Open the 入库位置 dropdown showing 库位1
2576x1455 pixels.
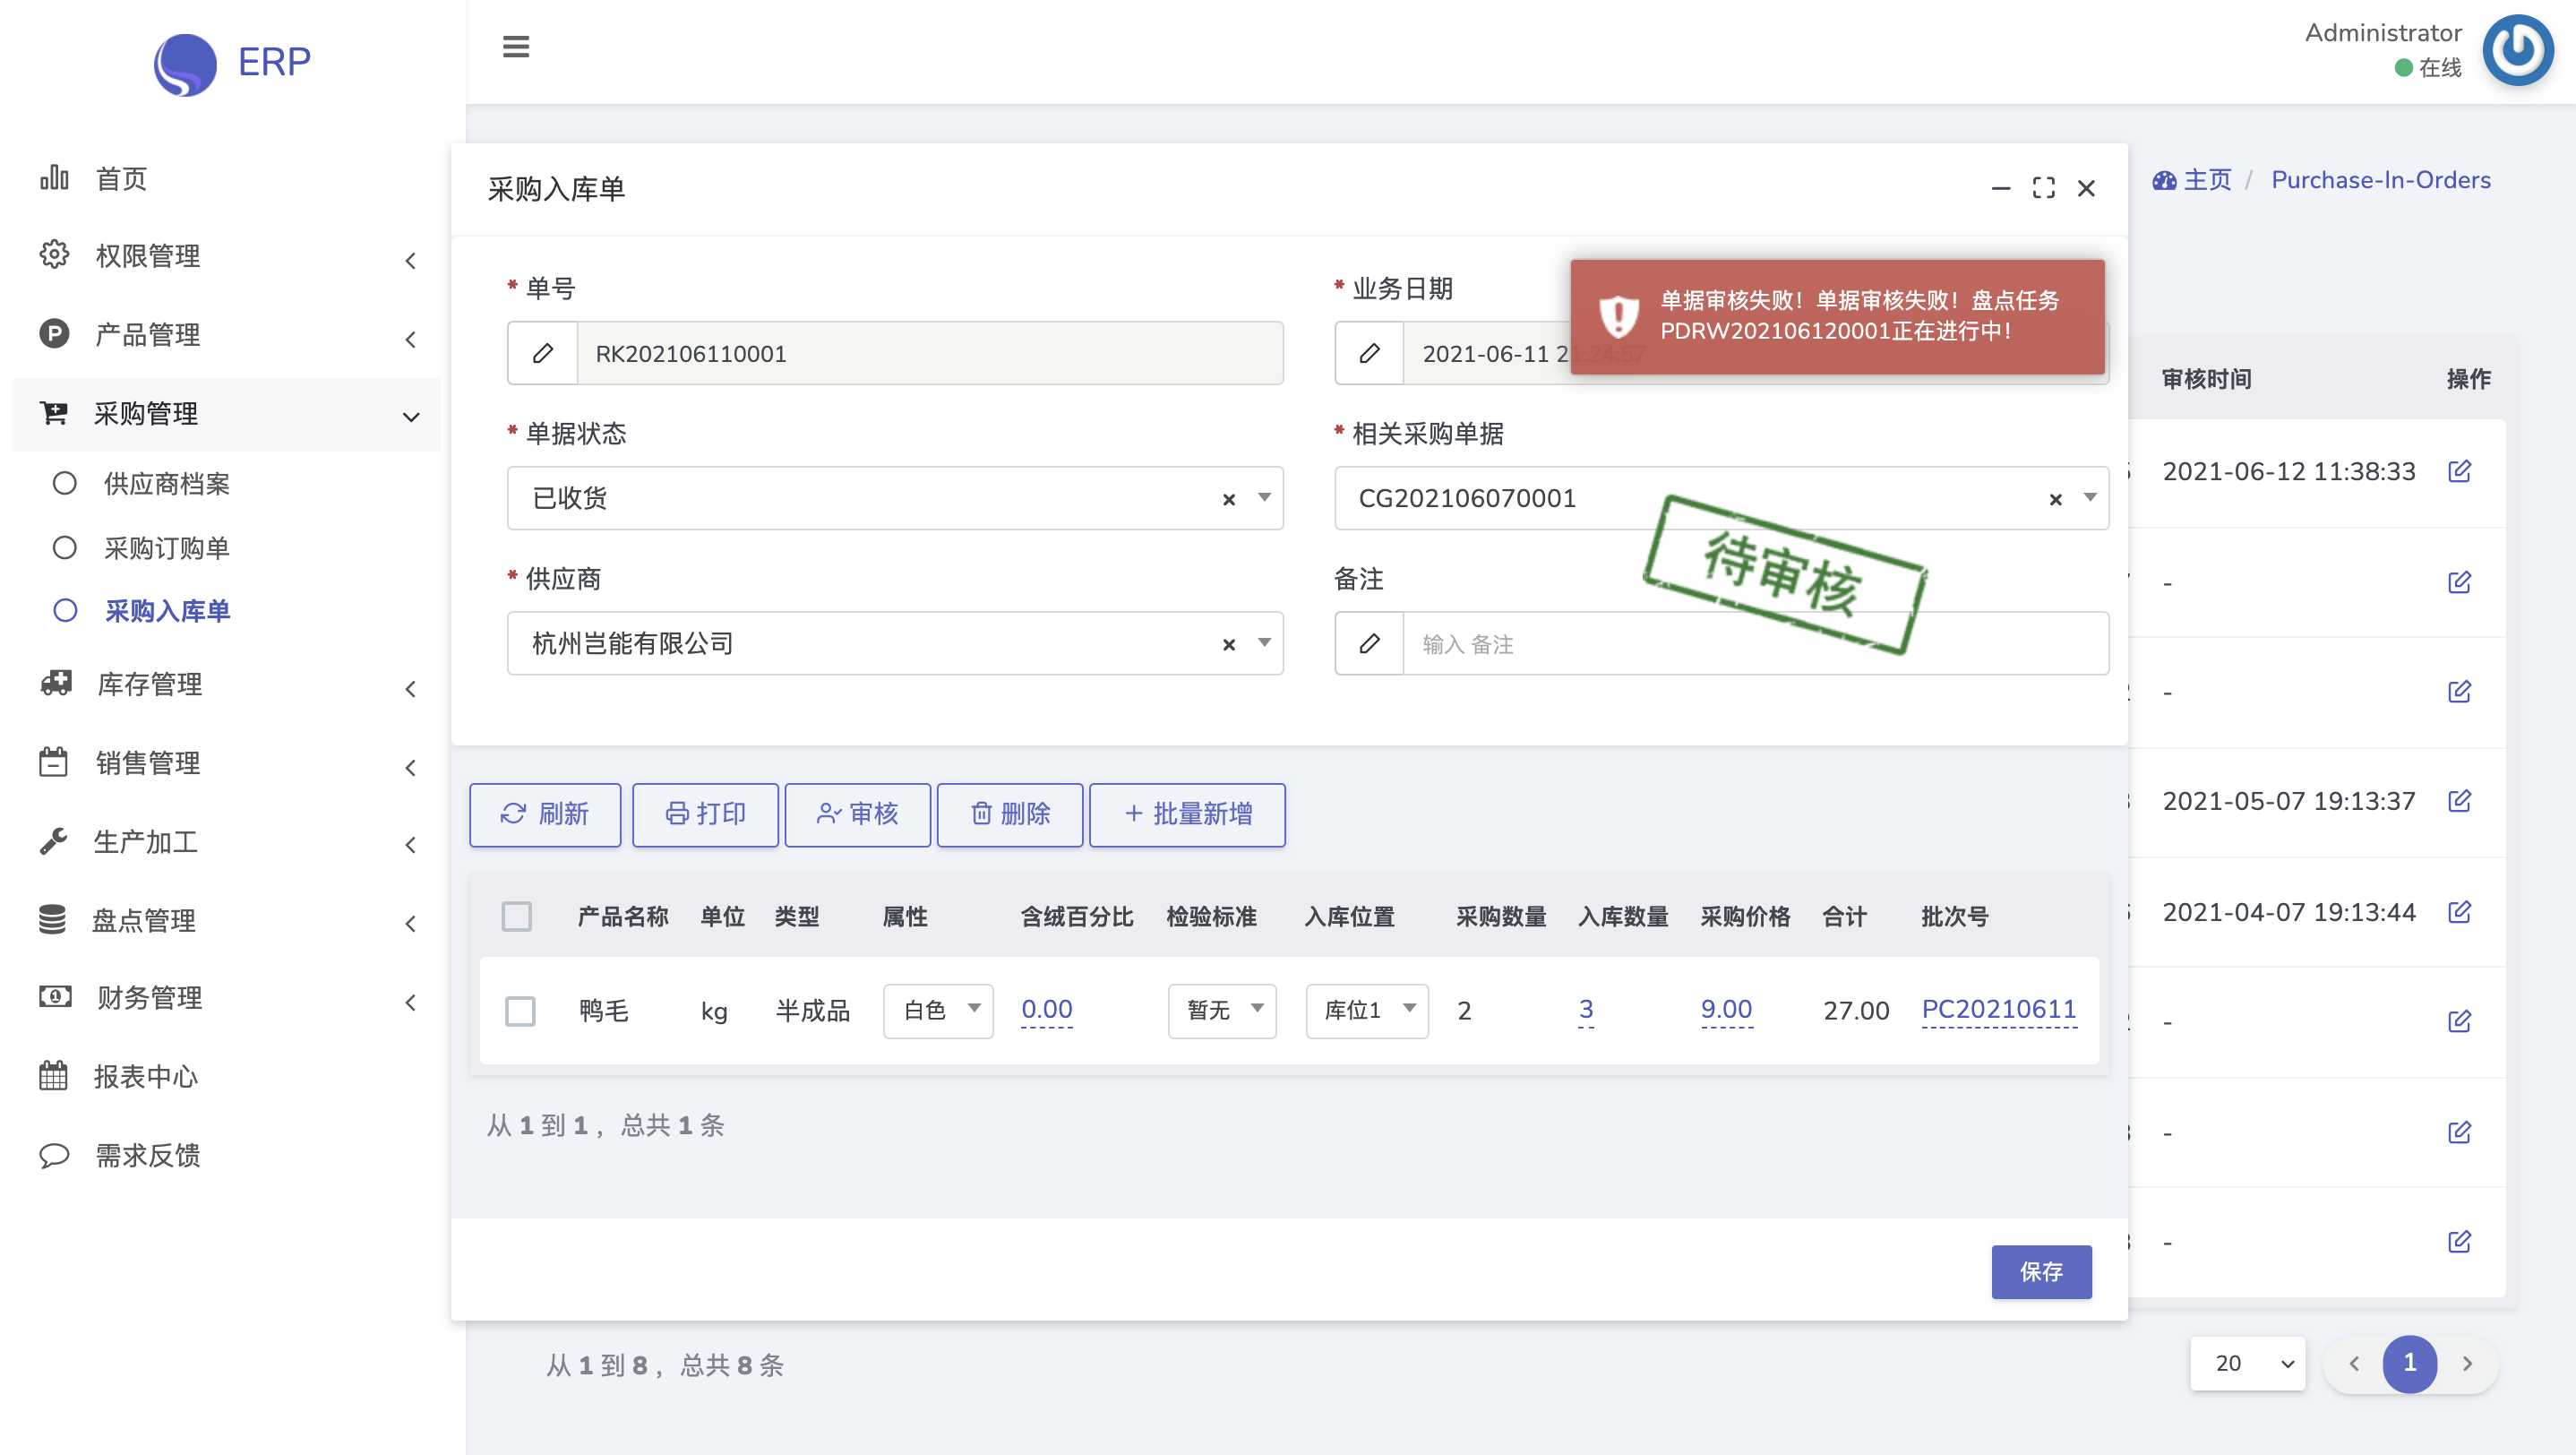pyautogui.click(x=1366, y=1010)
